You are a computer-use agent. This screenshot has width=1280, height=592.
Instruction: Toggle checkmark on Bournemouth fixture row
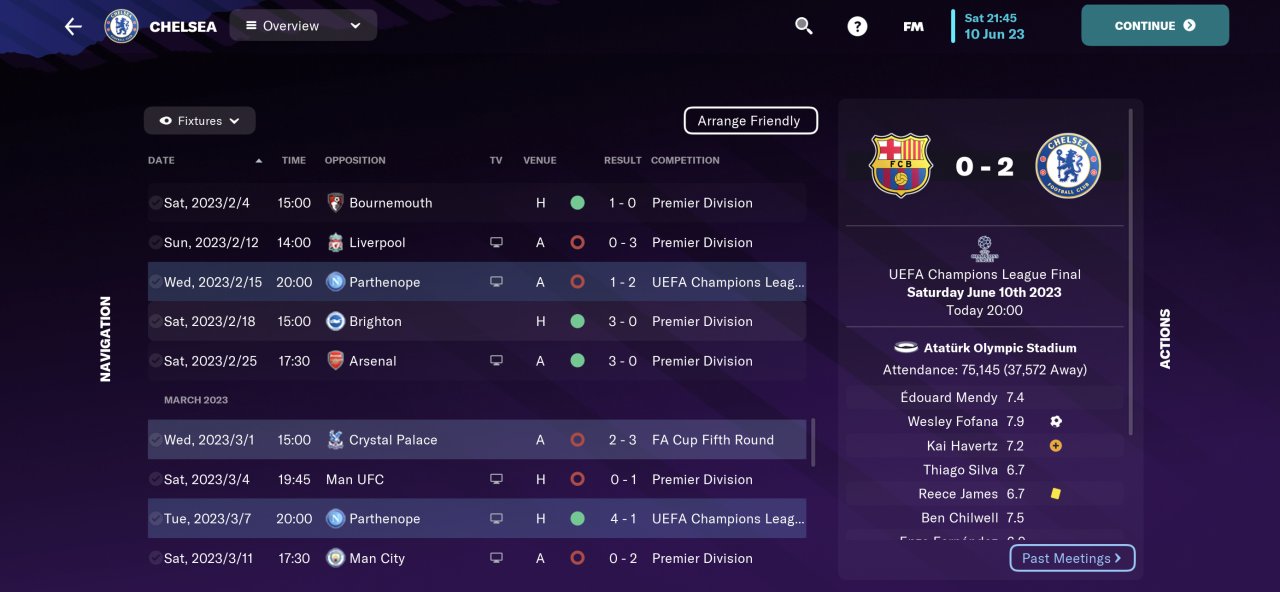(x=155, y=203)
